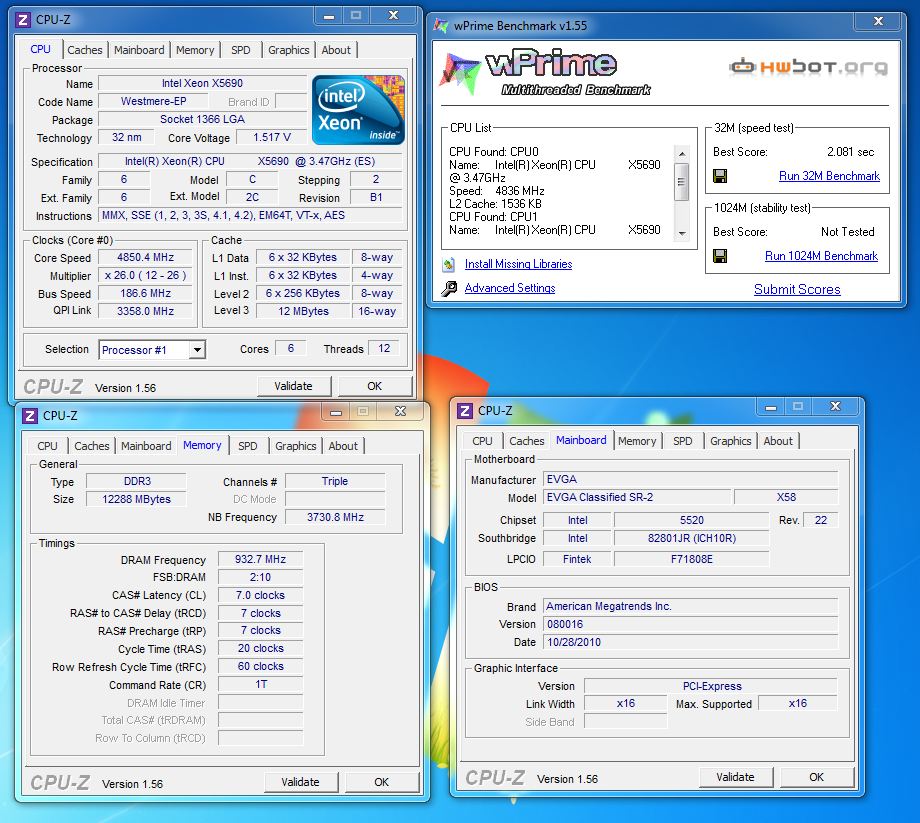Viewport: 920px width, 823px height.
Task: Open Caches tab in the Mainboard CPU-Z window
Action: click(x=526, y=441)
